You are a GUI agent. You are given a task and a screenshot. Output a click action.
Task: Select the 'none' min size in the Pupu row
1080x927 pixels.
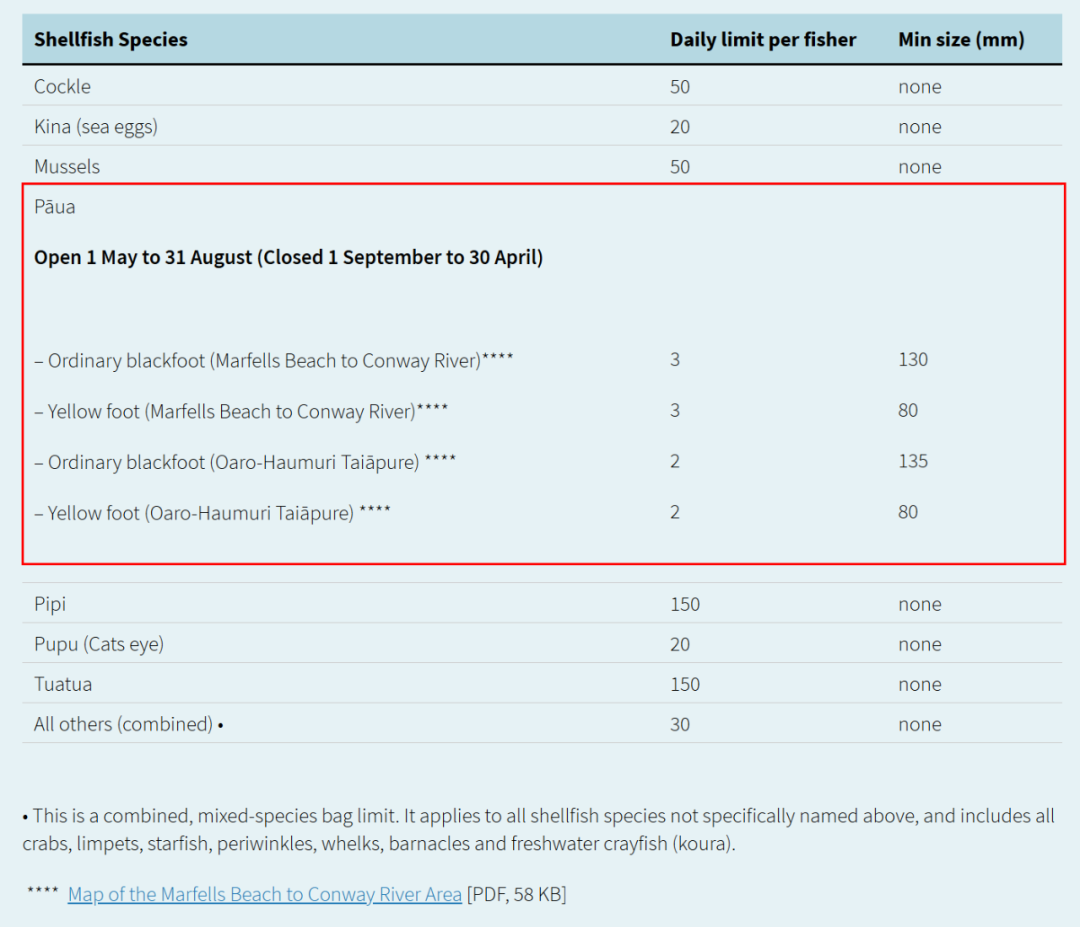tap(920, 645)
